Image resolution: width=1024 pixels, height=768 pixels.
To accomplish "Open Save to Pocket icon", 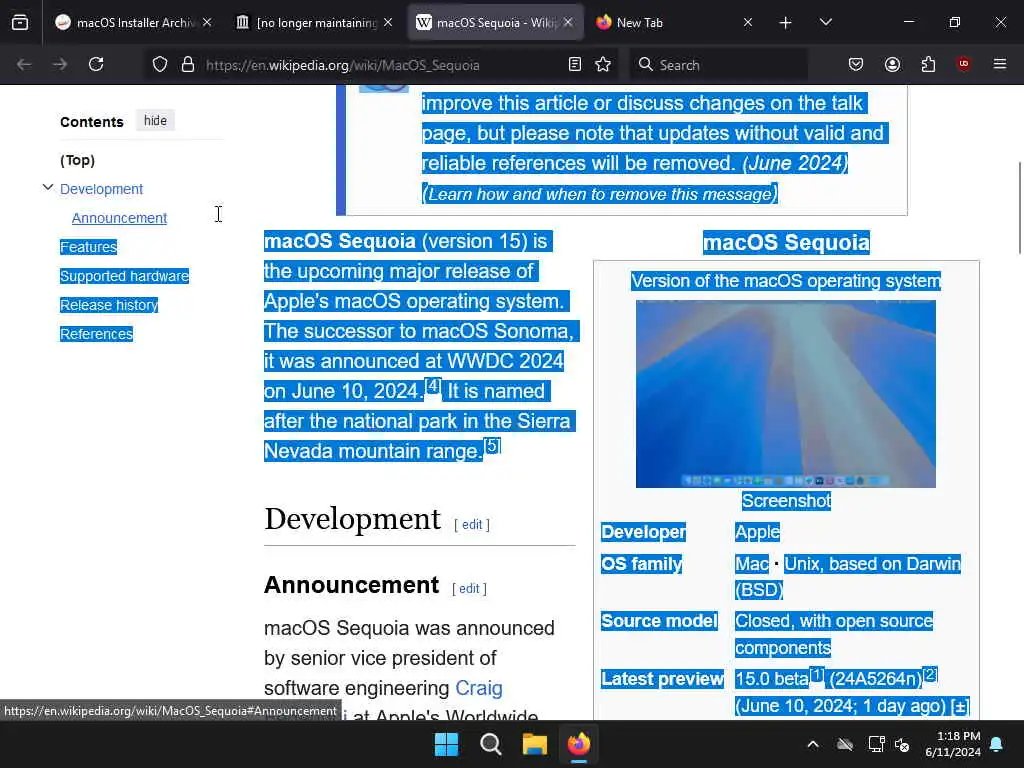I will (856, 64).
